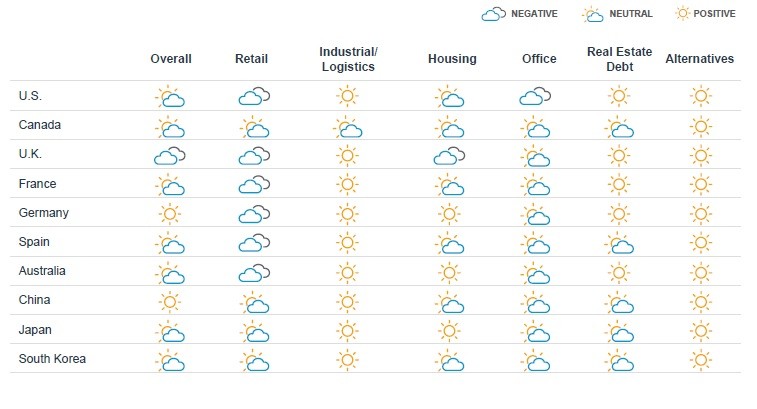The image size is (757, 409).
Task: Click the U.S. Retail negative cloud icon
Action: click(x=254, y=97)
